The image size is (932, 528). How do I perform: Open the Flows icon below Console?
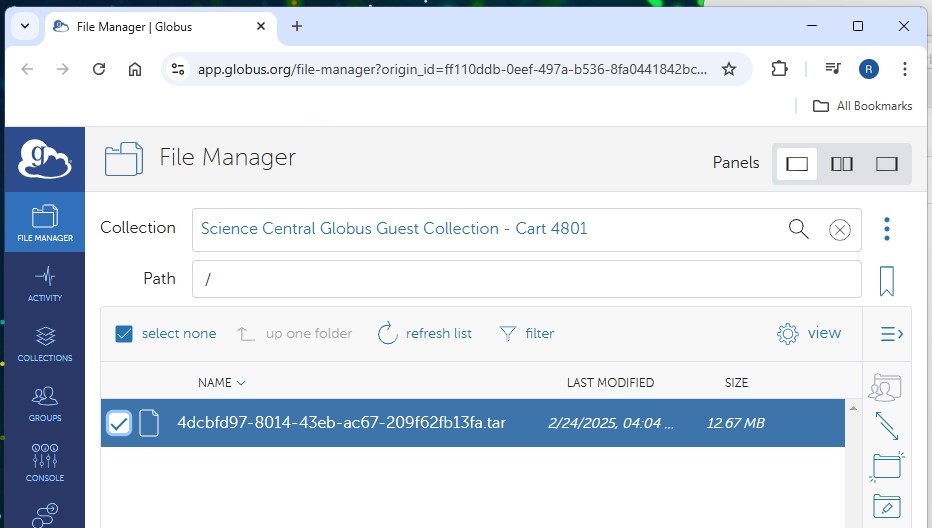(45, 515)
